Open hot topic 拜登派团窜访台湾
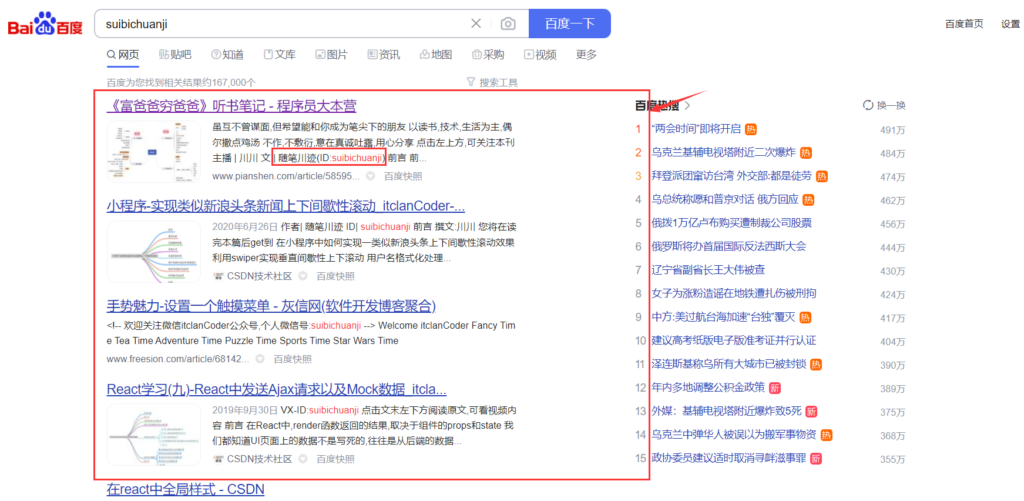1024x501 pixels. (x=731, y=176)
